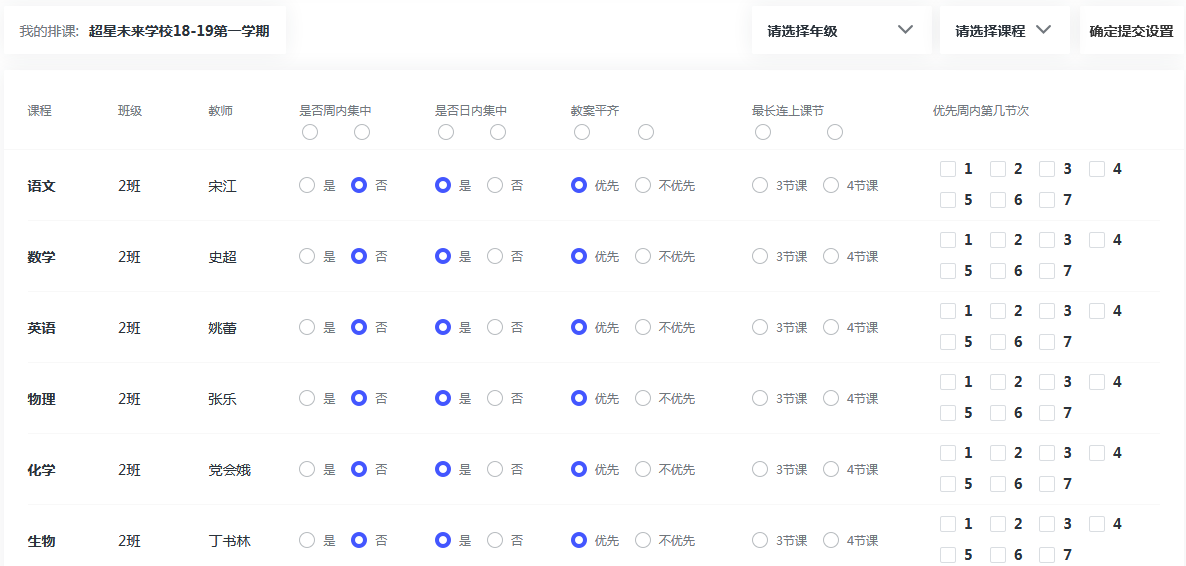Screen dimensions: 1186x566
Task: Tick period 4 checkbox for 数学
Action: [x=1097, y=240]
